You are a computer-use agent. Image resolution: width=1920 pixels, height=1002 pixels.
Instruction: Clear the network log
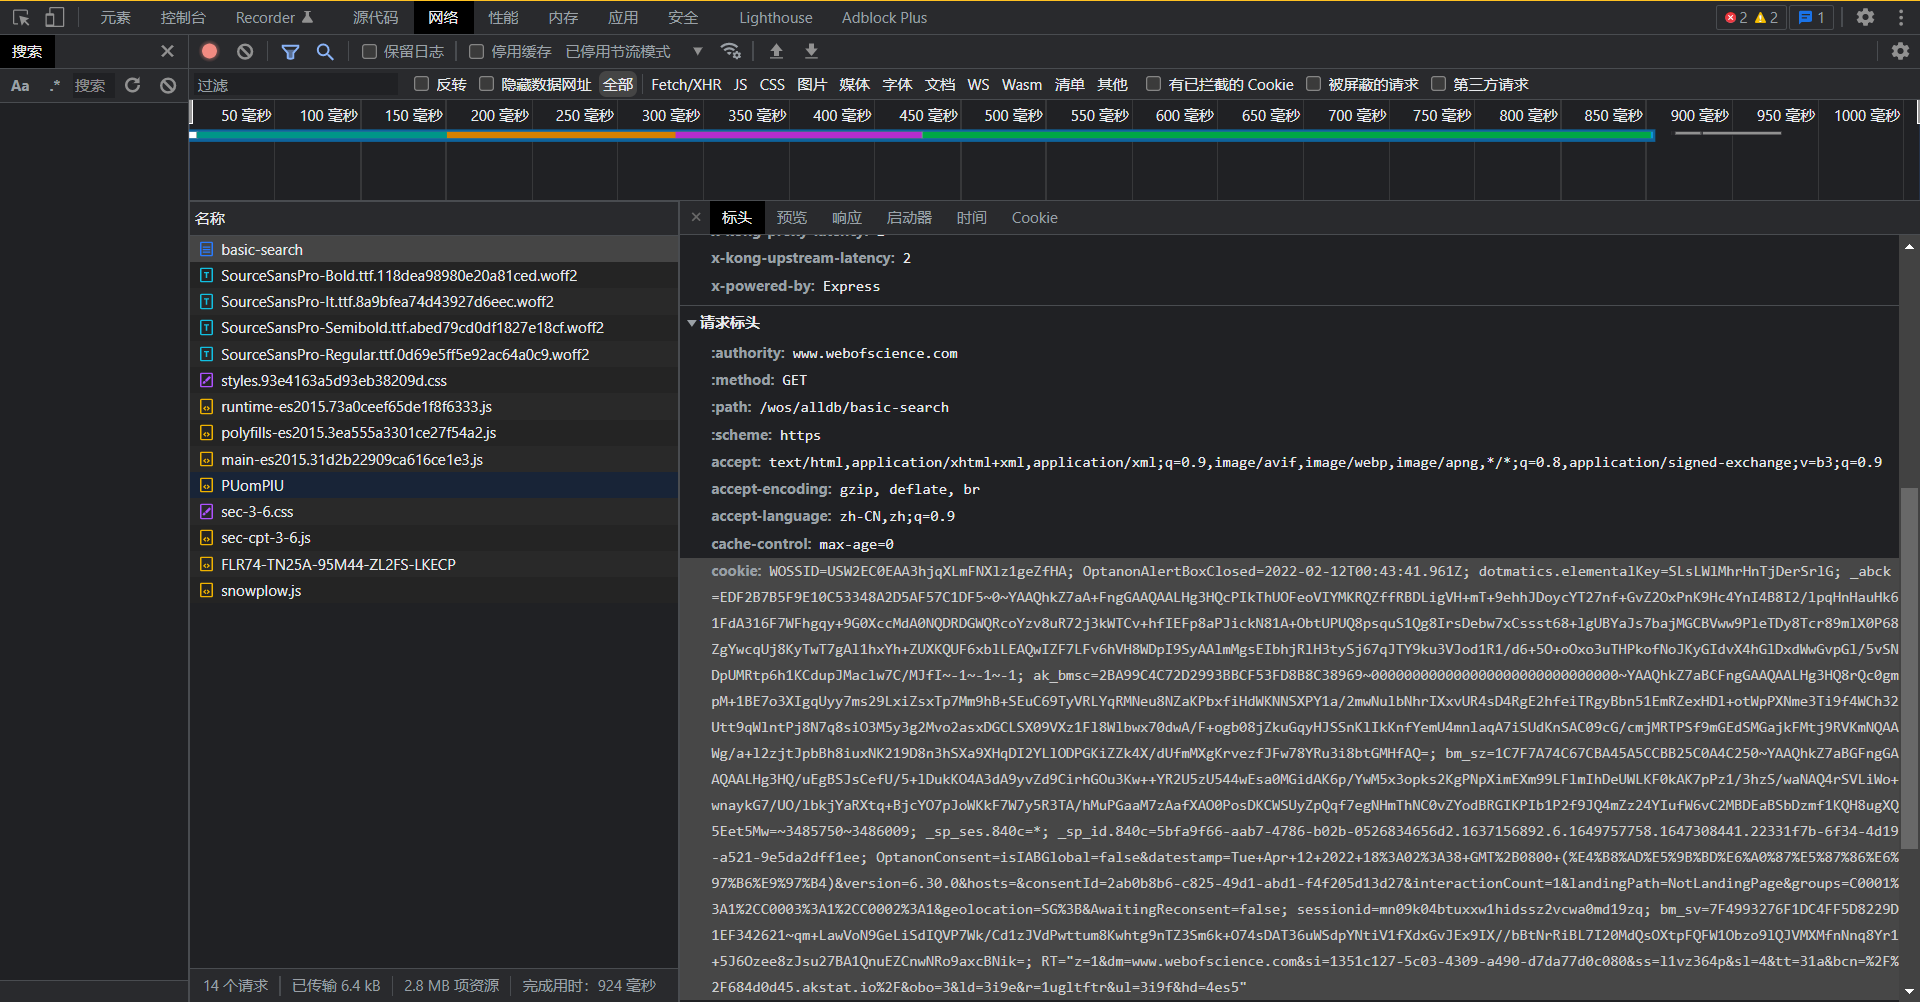(245, 51)
